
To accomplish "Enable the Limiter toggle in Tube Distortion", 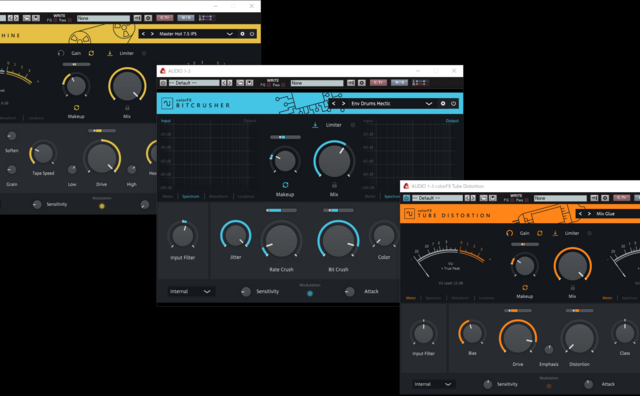I will coord(589,233).
